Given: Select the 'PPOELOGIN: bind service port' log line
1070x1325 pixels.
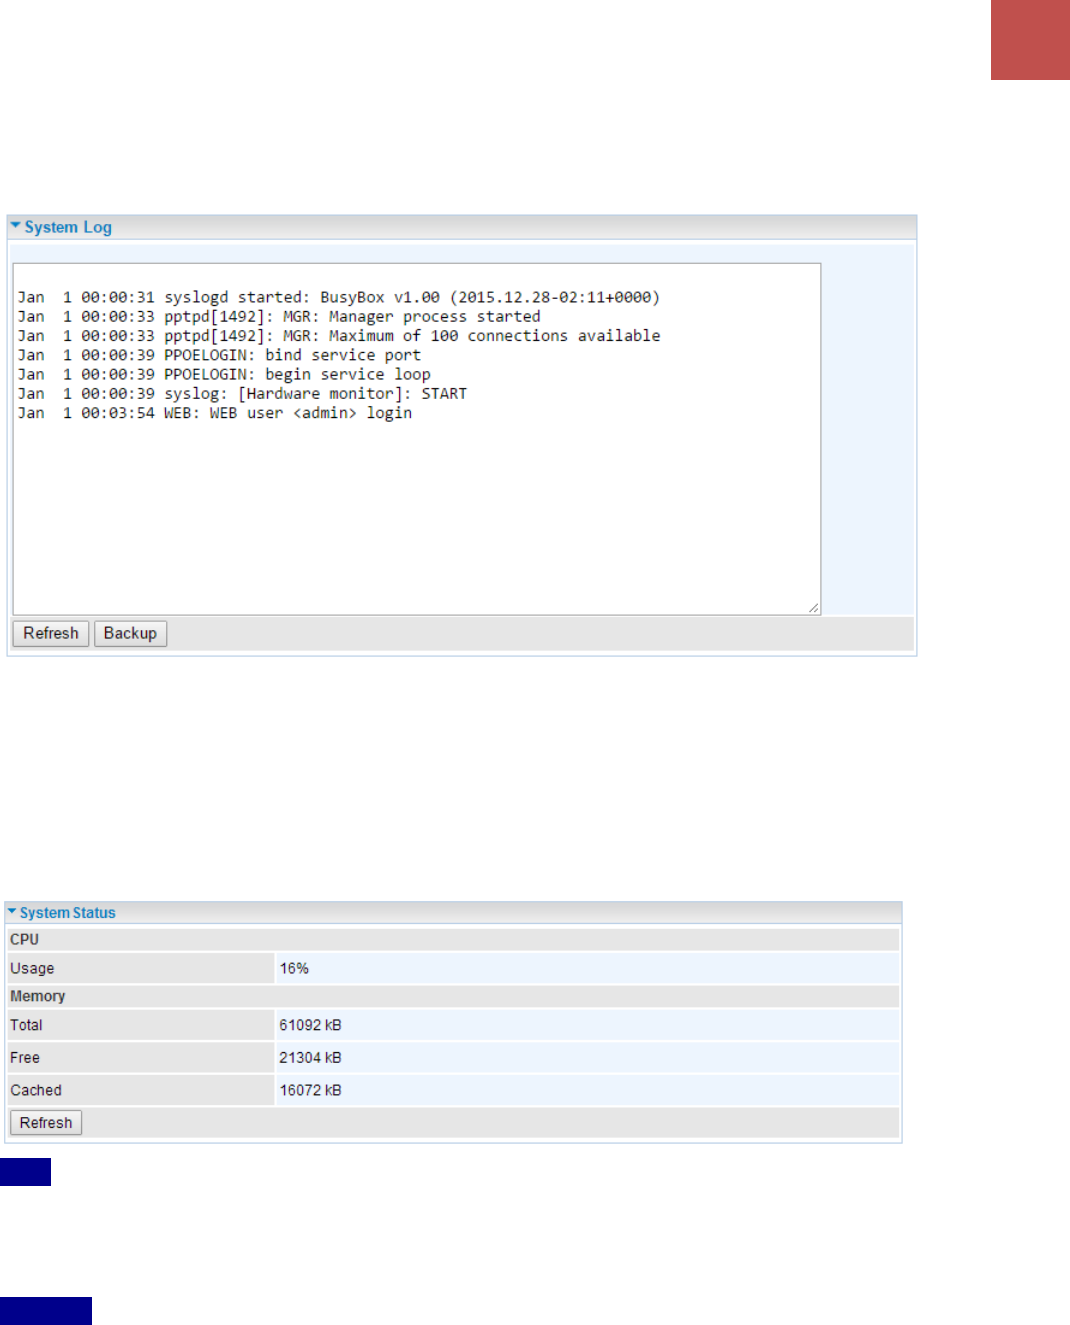Looking at the screenshot, I should click(x=219, y=355).
